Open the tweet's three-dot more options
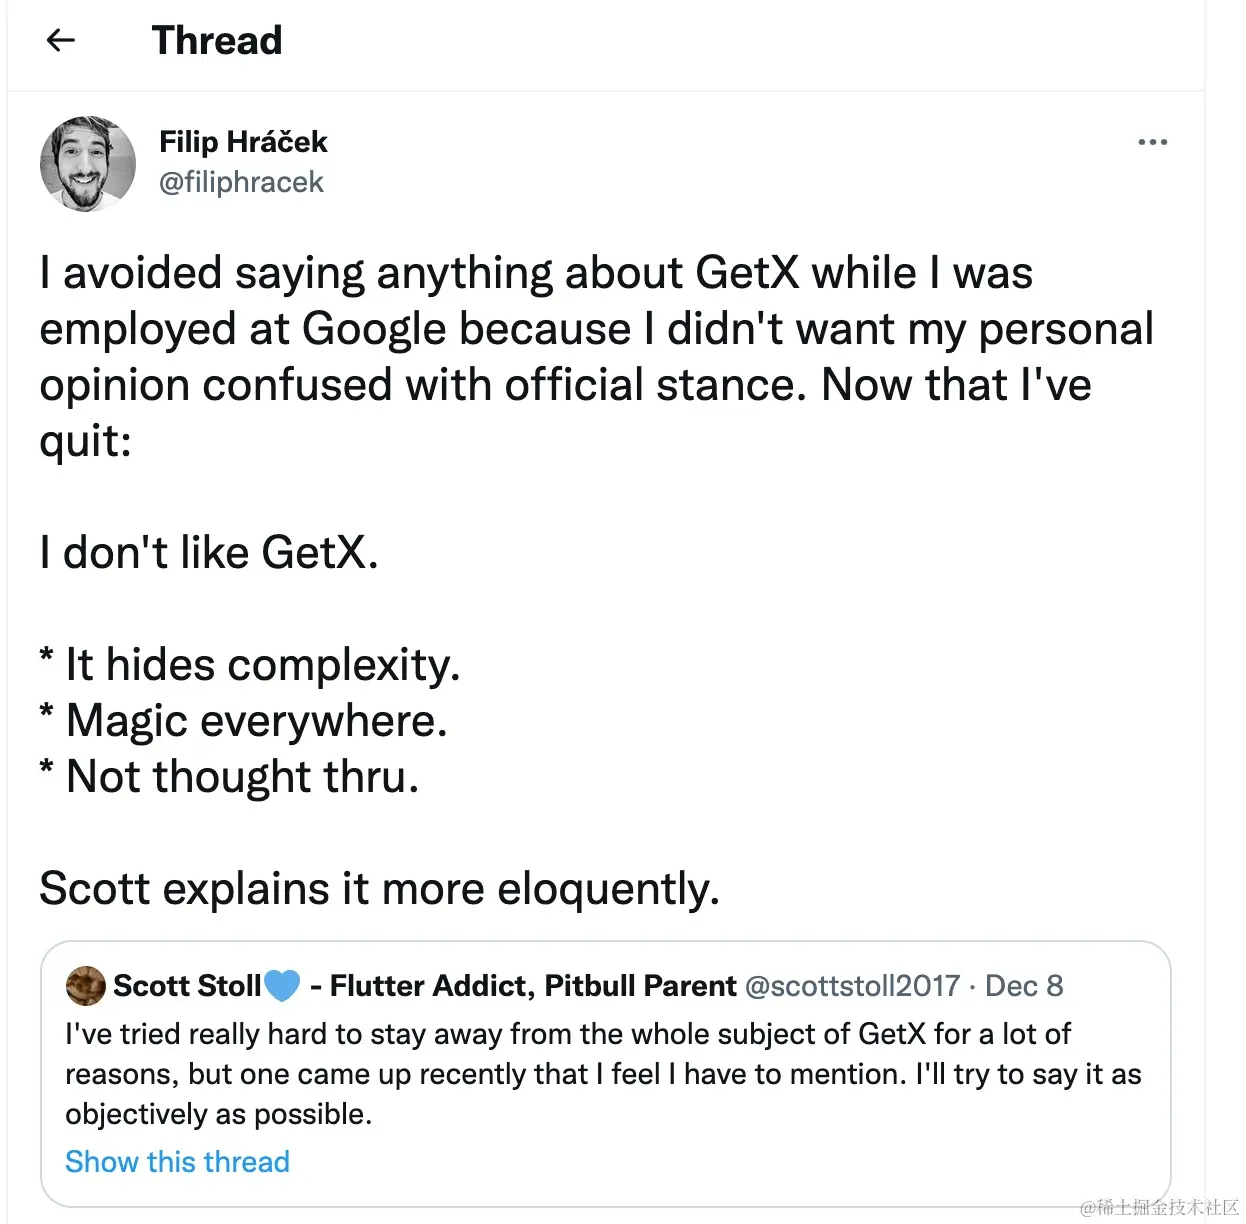1246x1224 pixels. [1152, 142]
